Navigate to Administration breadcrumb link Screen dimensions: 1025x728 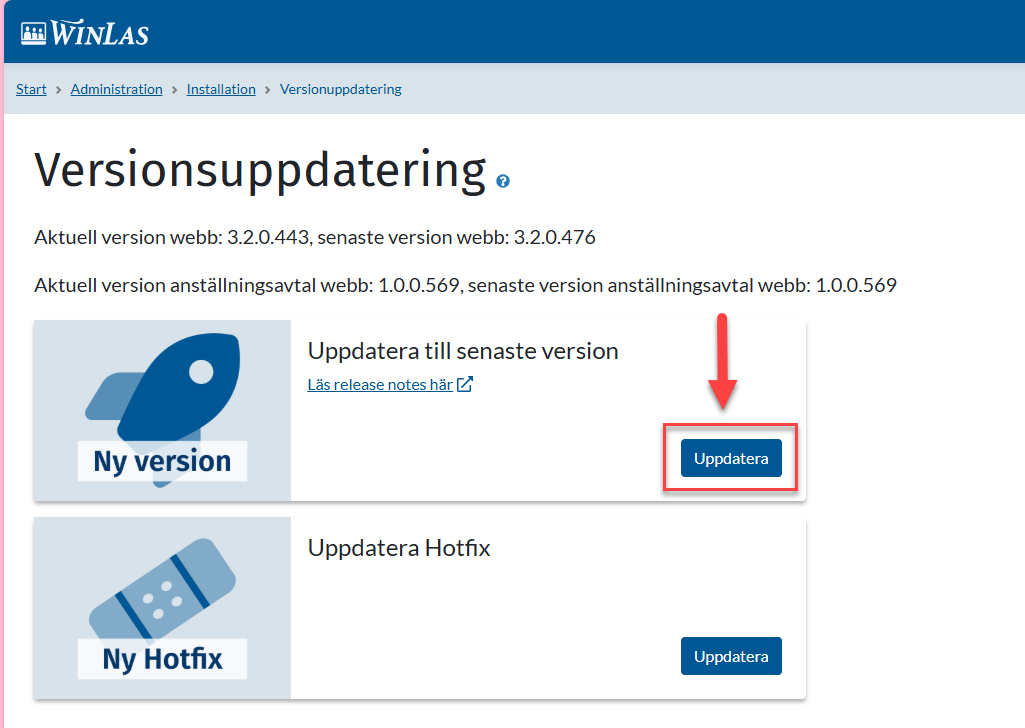click(x=116, y=89)
